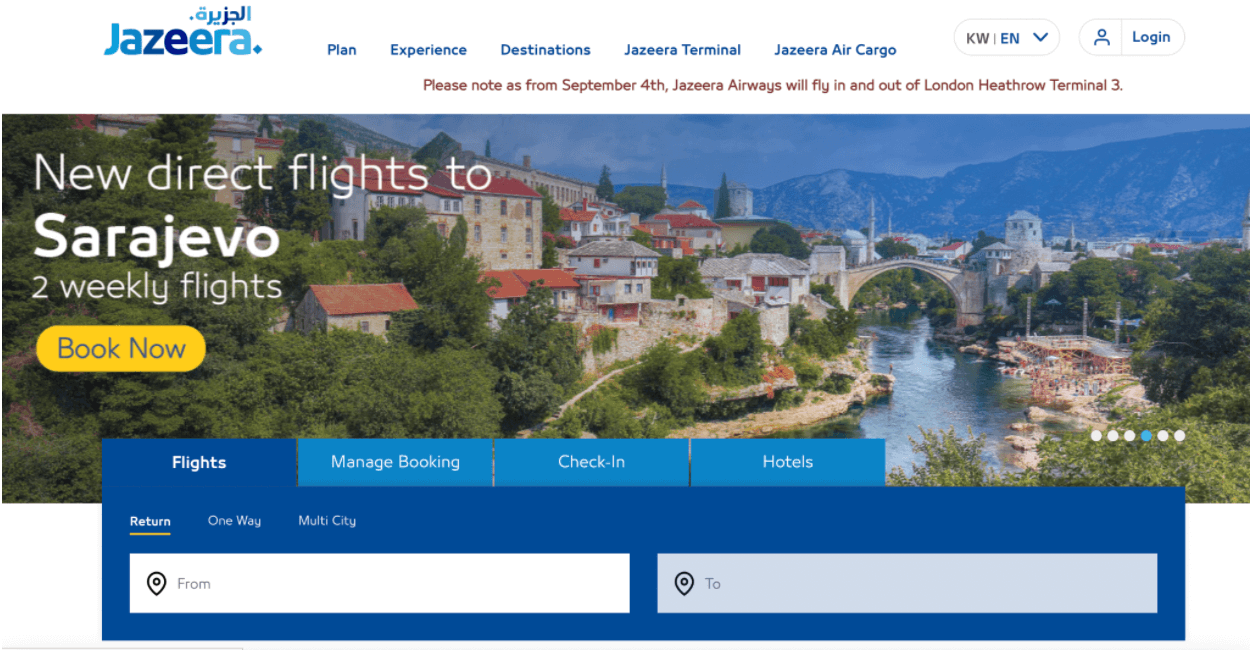Select the second carousel dot
Viewport: 1258px width, 650px height.
[x=1113, y=435]
